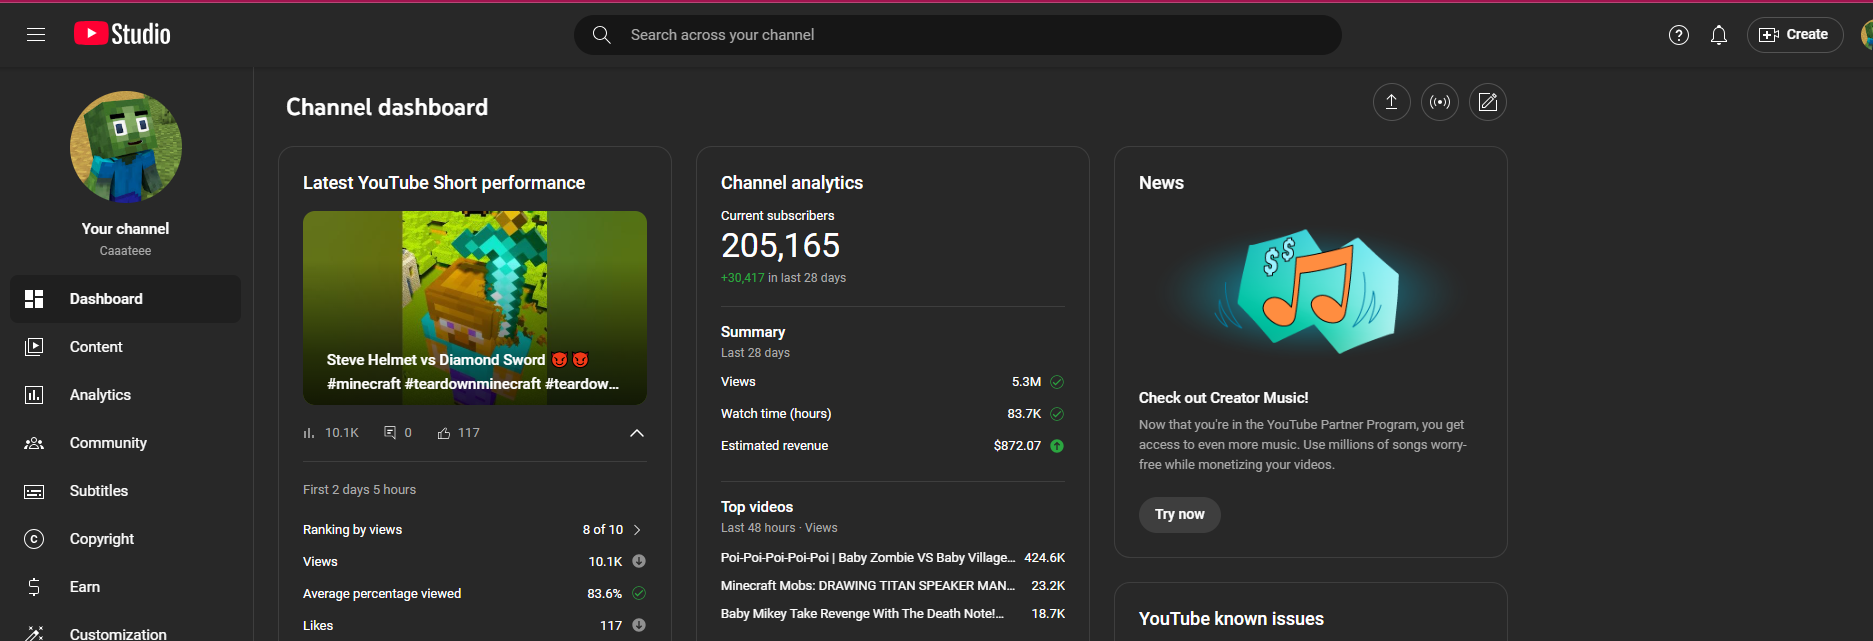The height and width of the screenshot is (641, 1873).
Task: Collapse the Short performance details chevron
Action: point(637,433)
